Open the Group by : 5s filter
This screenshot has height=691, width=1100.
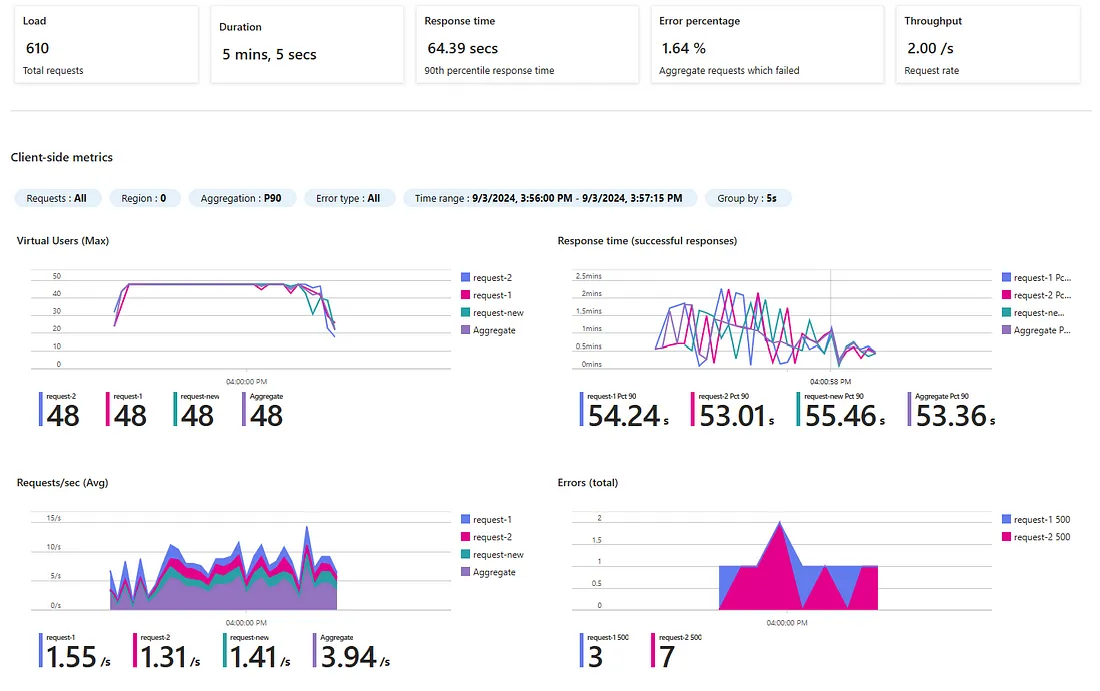[747, 198]
